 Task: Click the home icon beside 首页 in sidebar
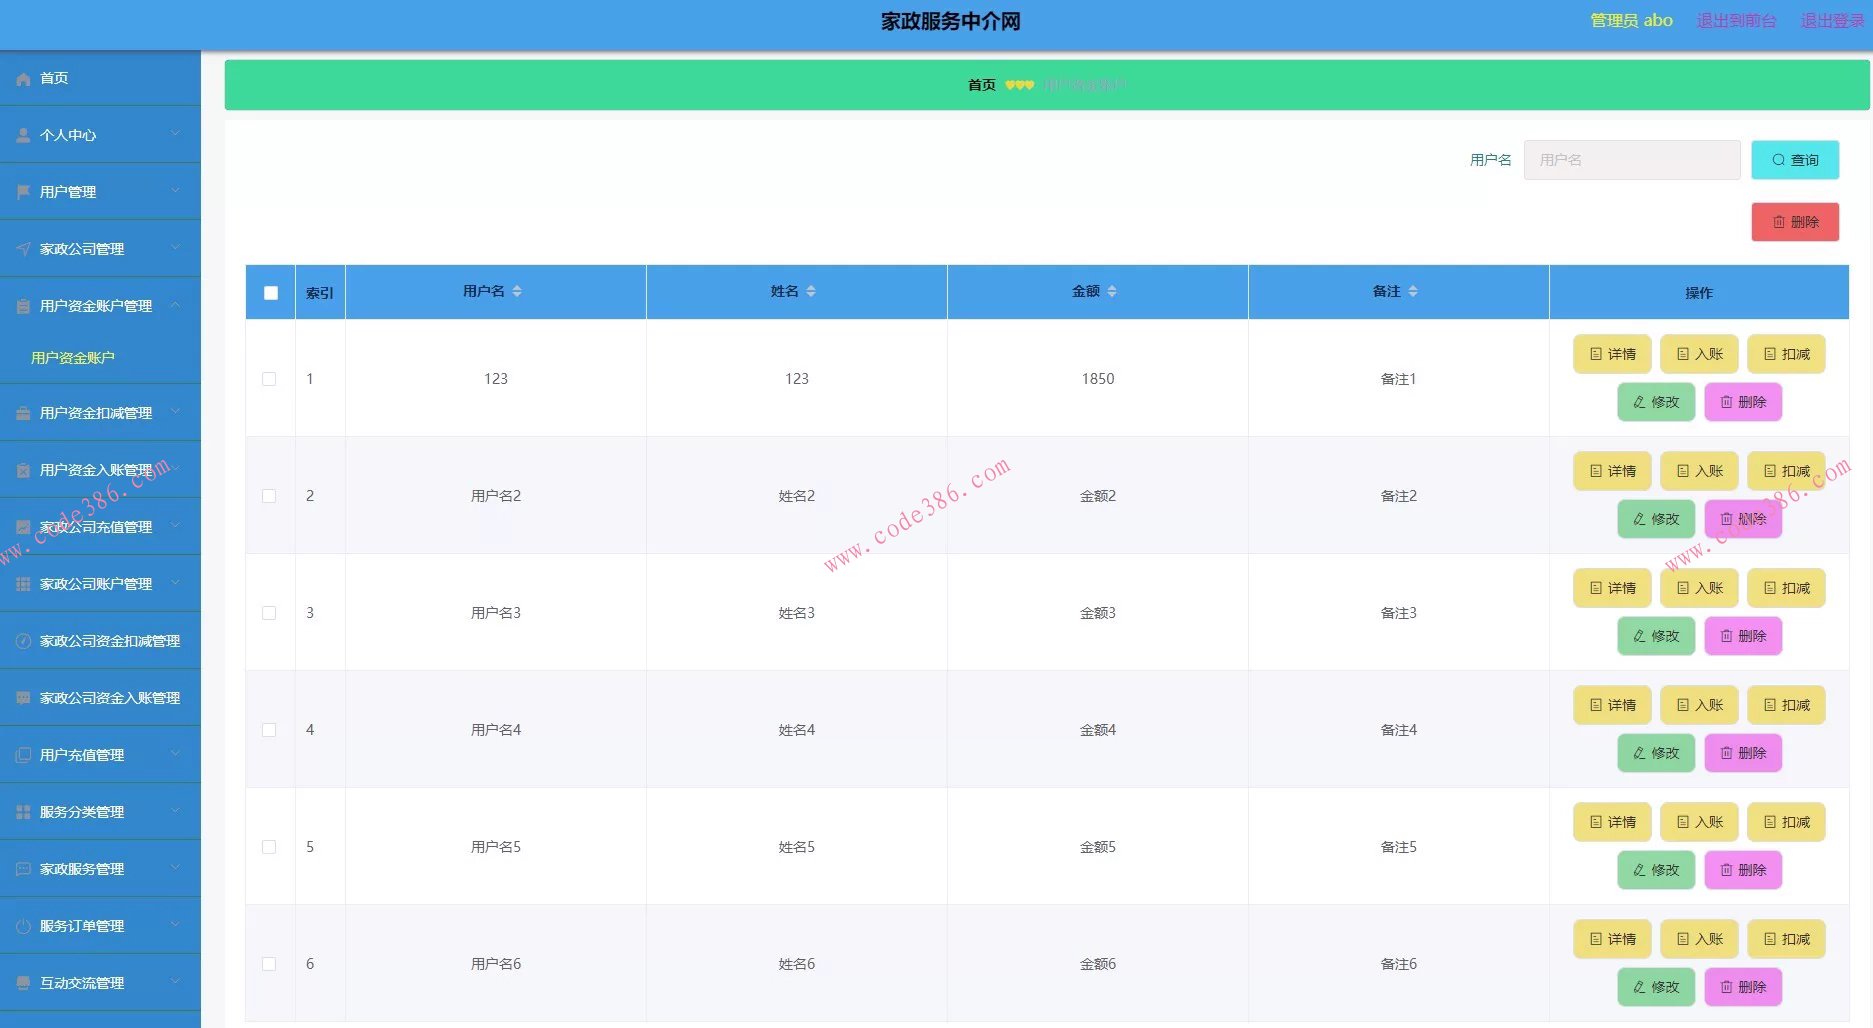[23, 78]
